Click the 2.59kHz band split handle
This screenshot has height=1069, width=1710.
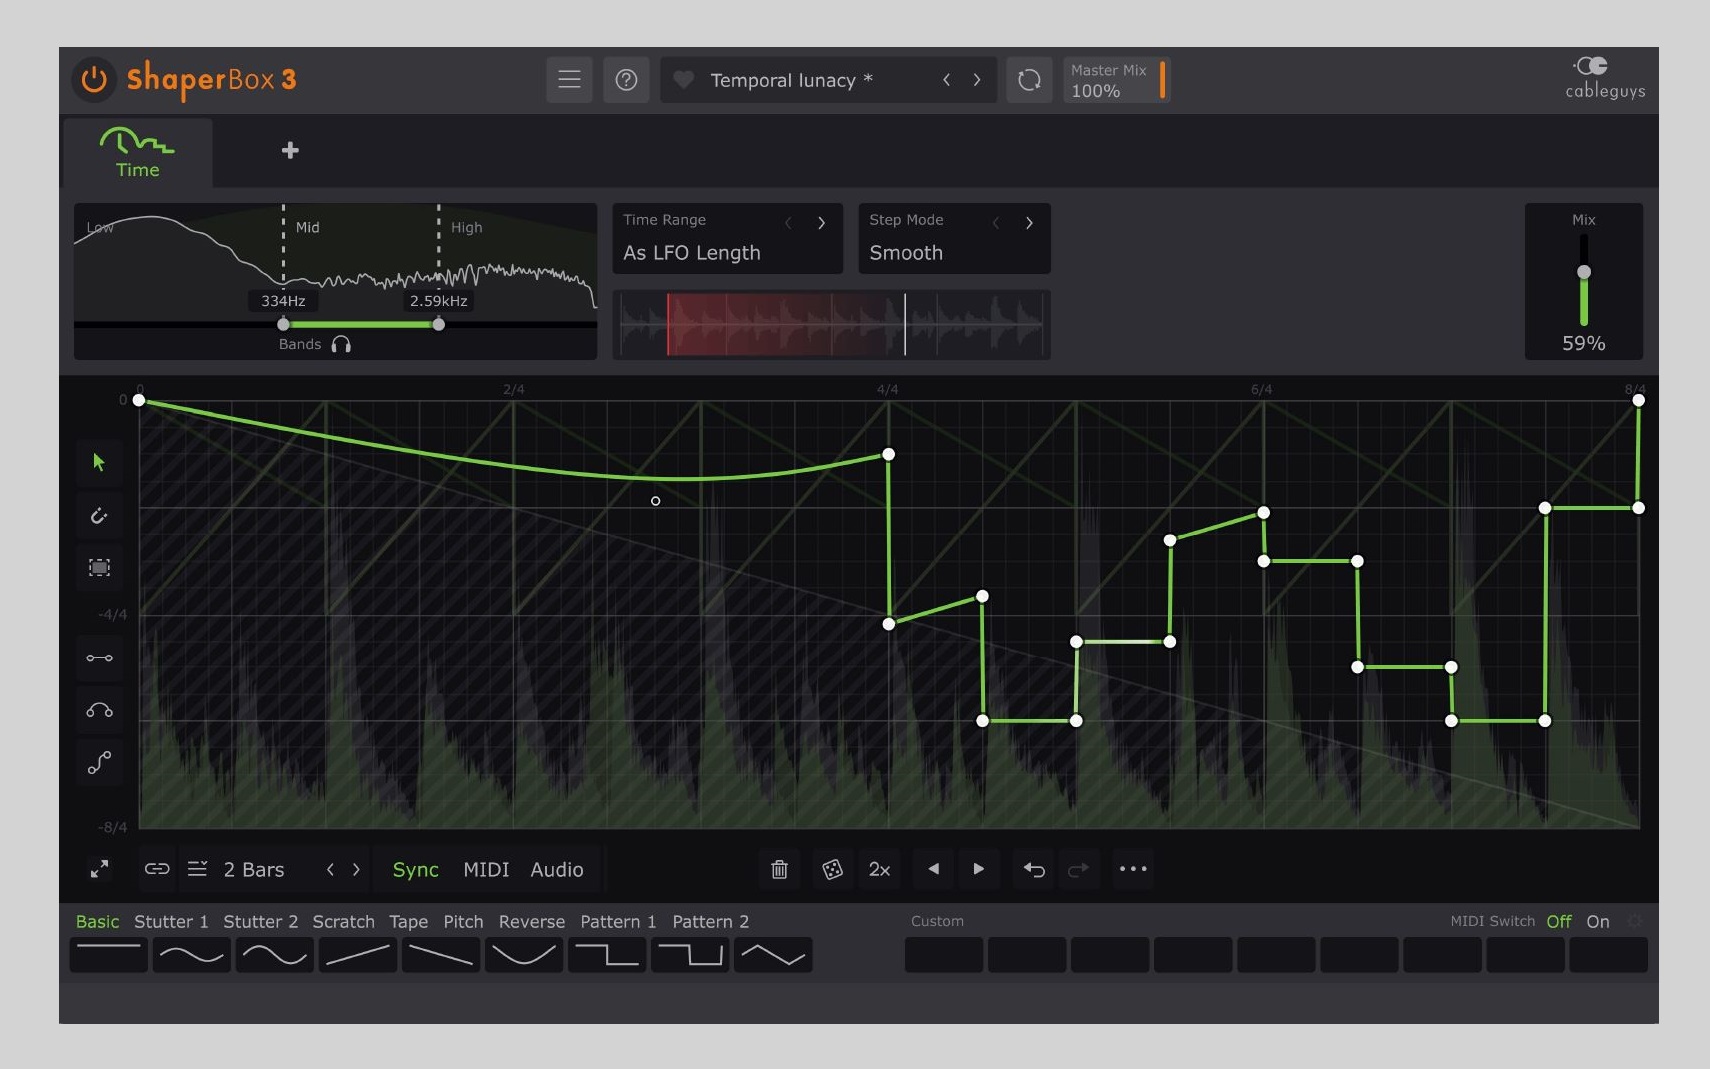point(438,324)
